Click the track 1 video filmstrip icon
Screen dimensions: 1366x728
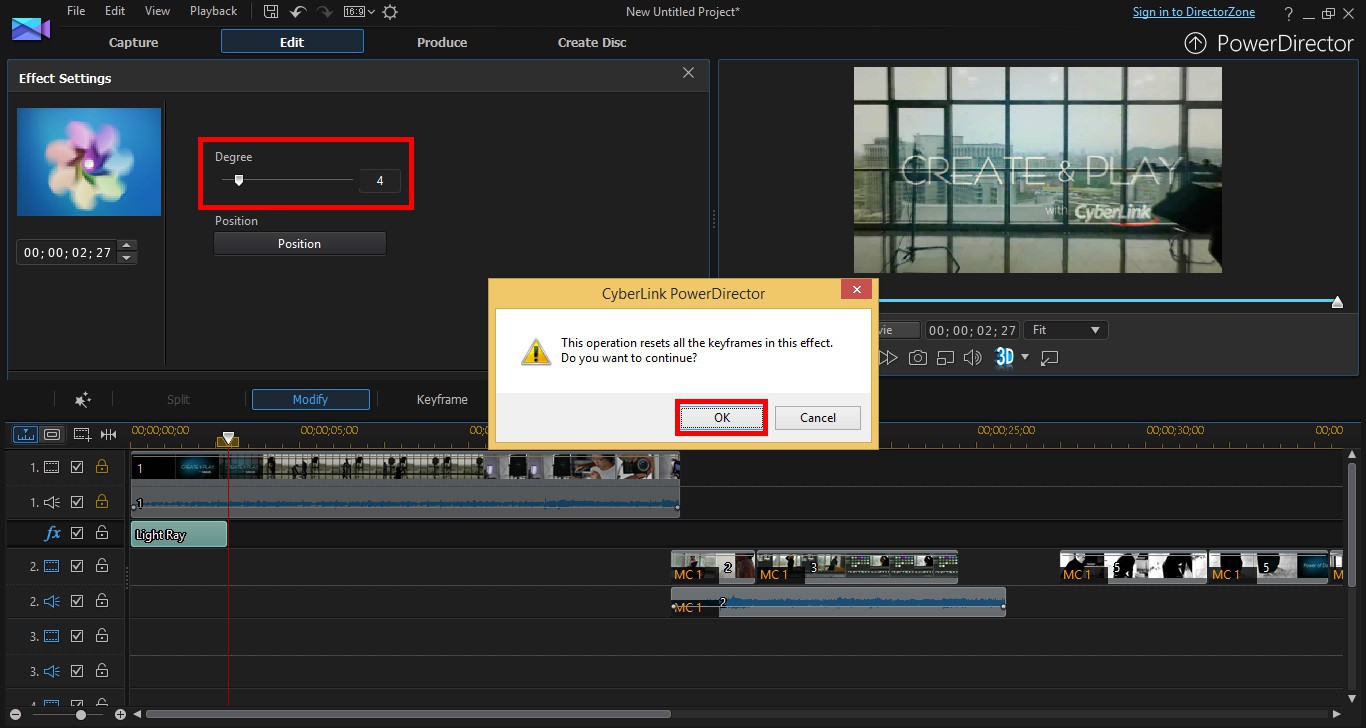click(51, 467)
